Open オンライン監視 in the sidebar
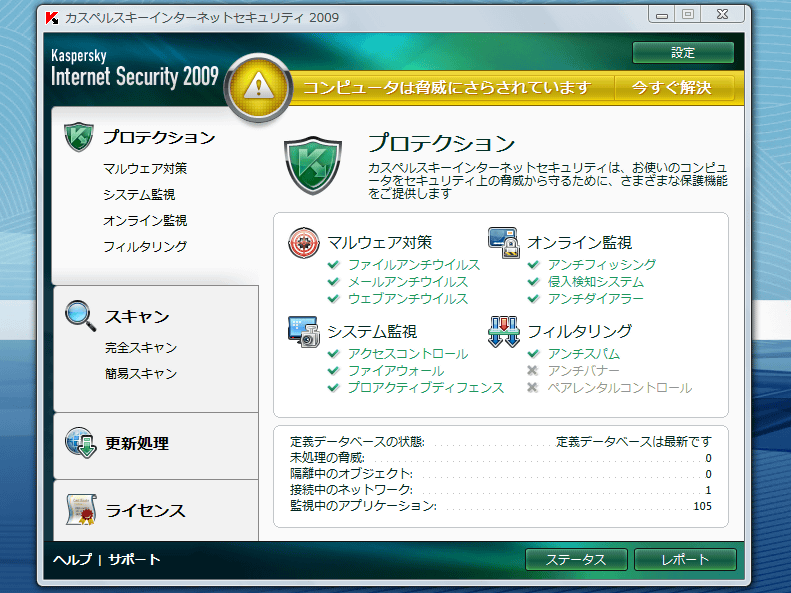 click(x=145, y=220)
